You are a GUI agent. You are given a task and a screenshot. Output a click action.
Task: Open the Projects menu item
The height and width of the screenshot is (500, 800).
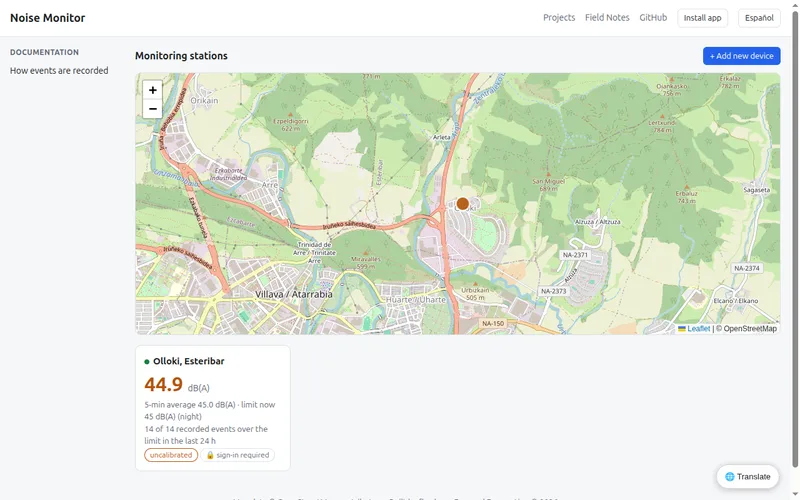(x=559, y=17)
